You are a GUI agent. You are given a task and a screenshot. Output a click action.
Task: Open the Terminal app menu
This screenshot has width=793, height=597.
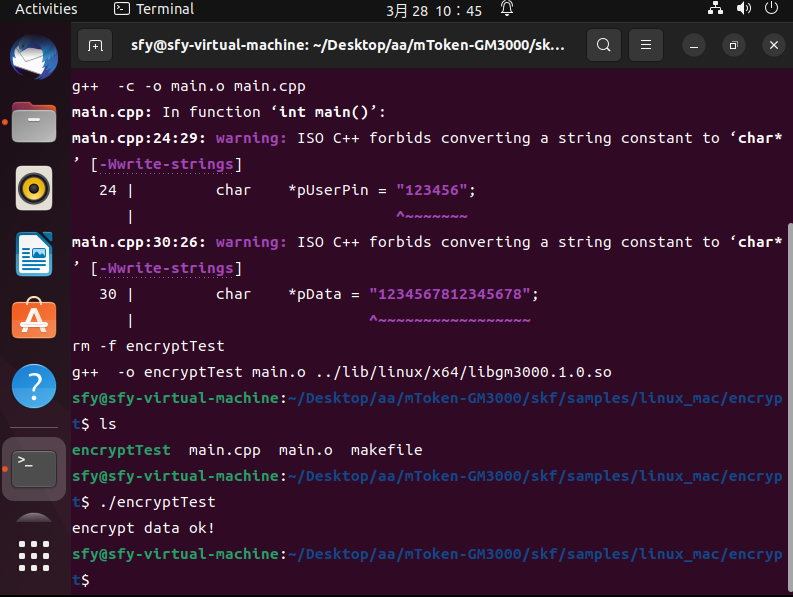pos(153,9)
